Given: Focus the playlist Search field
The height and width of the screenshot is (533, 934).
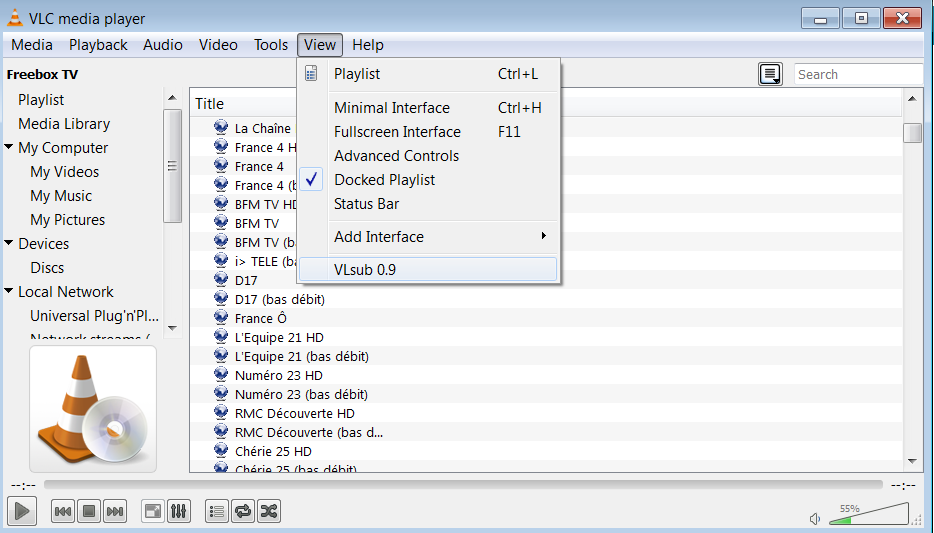Looking at the screenshot, I should [858, 74].
